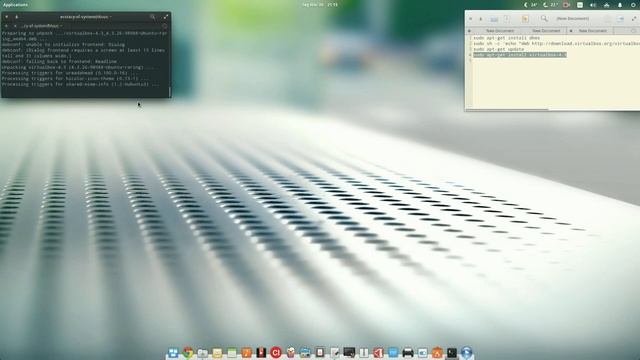Click the scrollbar handle in terminal window

click(170, 91)
